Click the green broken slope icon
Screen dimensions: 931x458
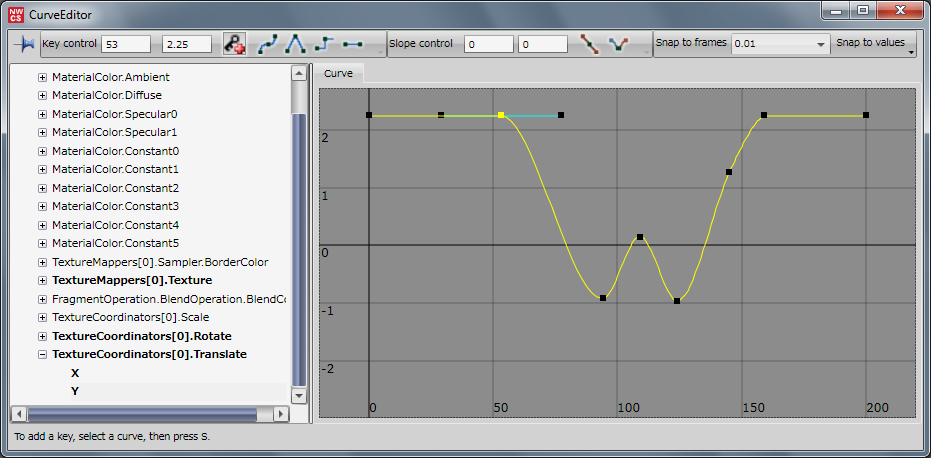(619, 45)
